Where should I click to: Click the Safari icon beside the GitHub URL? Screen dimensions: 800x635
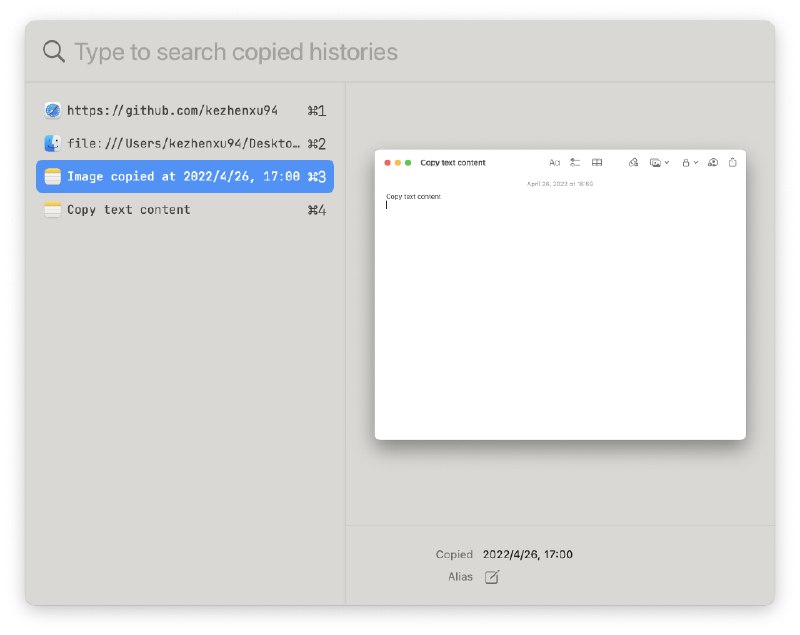pyautogui.click(x=53, y=111)
